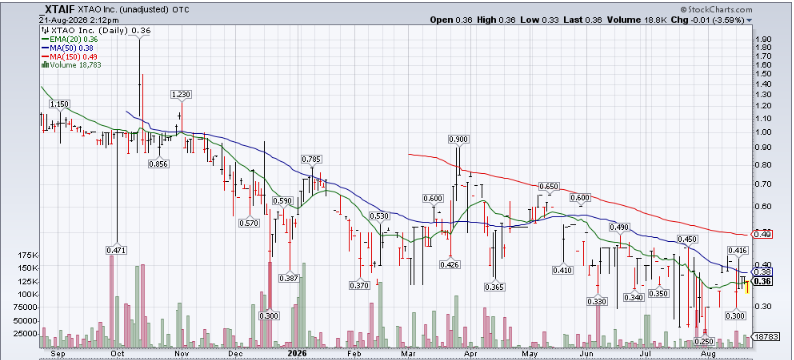The width and height of the screenshot is (794, 360).
Task: Click the red MA(150) line swatch in legend
Action: [x=44, y=56]
